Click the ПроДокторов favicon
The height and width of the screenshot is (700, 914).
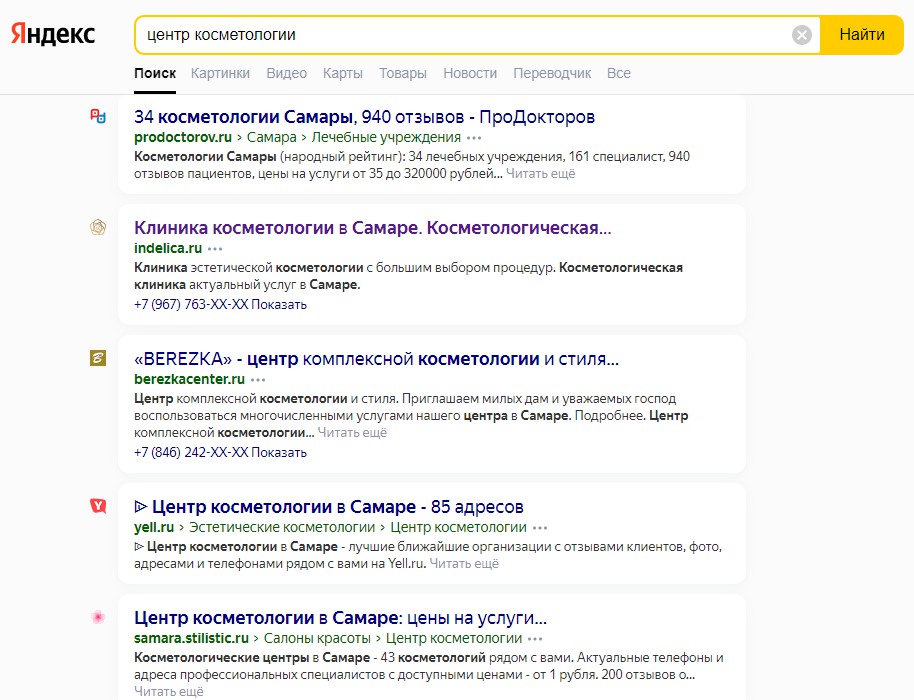tap(98, 116)
